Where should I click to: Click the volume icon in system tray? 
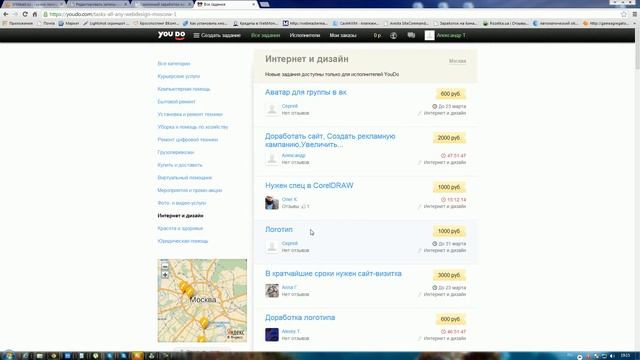click(612, 356)
